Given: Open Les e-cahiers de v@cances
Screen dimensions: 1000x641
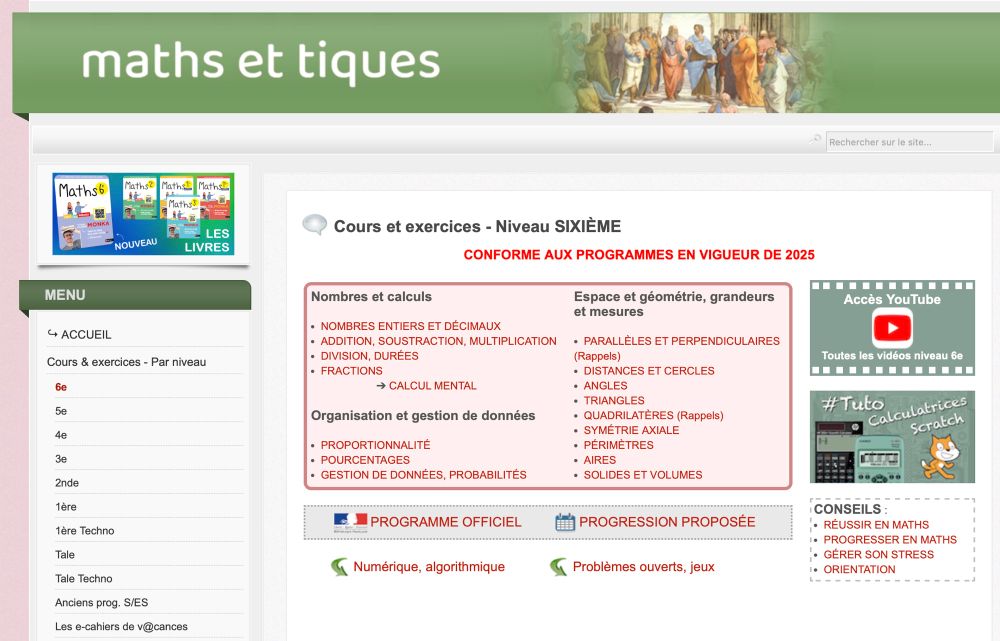Looking at the screenshot, I should pos(121,626).
